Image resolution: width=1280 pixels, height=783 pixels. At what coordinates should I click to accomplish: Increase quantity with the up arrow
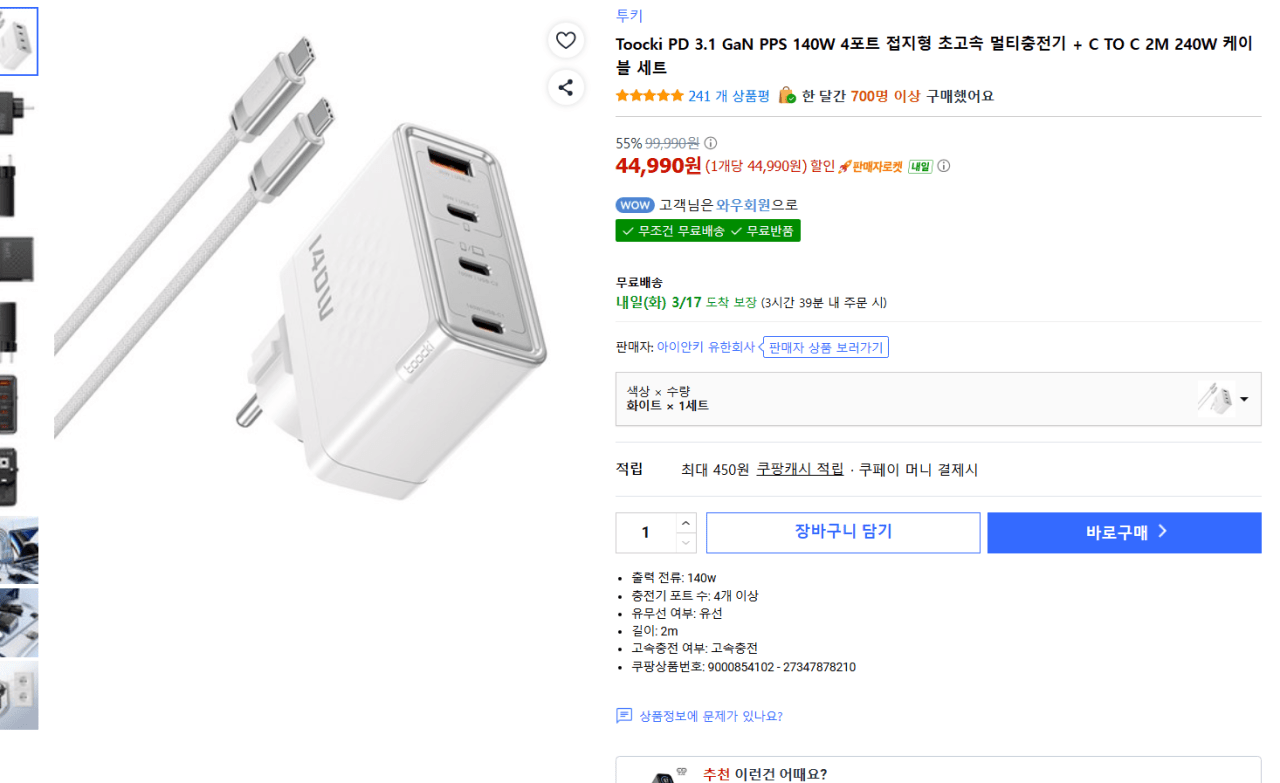pos(685,522)
